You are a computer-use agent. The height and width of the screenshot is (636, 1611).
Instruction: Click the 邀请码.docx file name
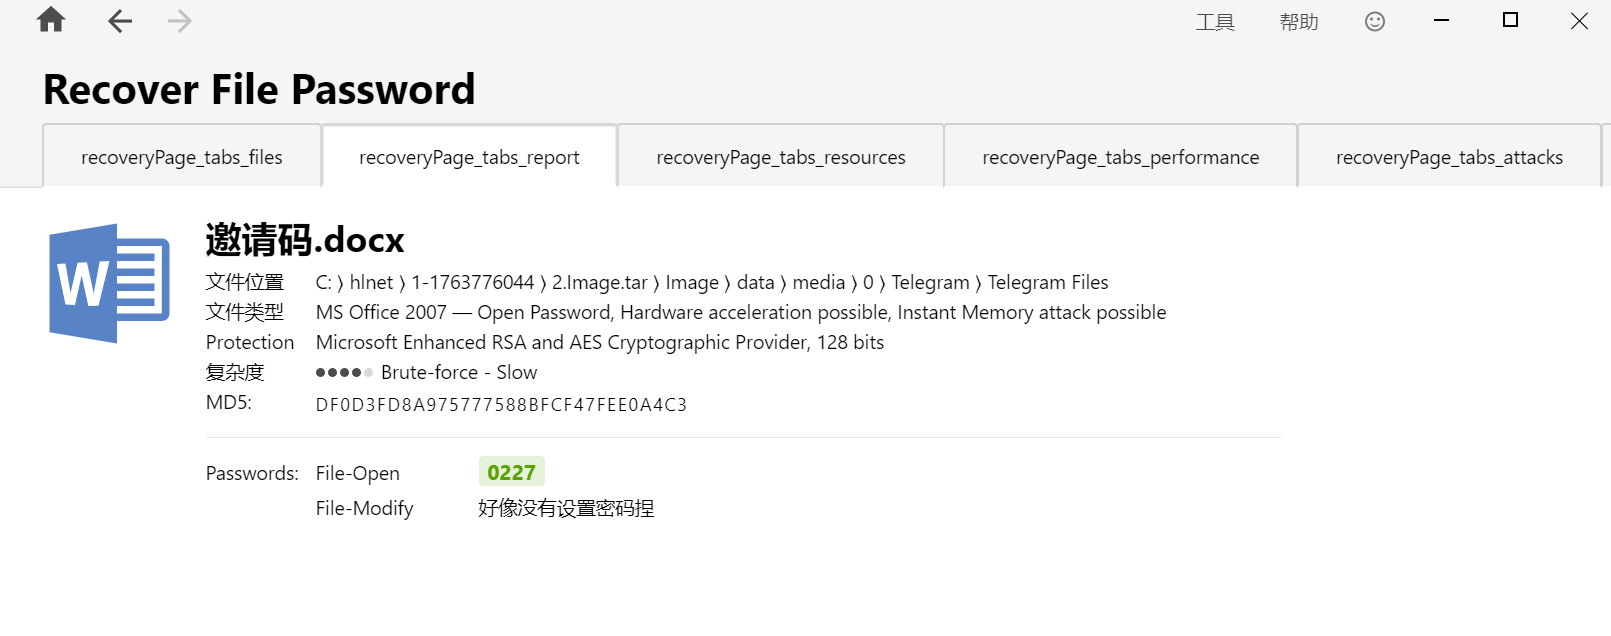point(305,240)
